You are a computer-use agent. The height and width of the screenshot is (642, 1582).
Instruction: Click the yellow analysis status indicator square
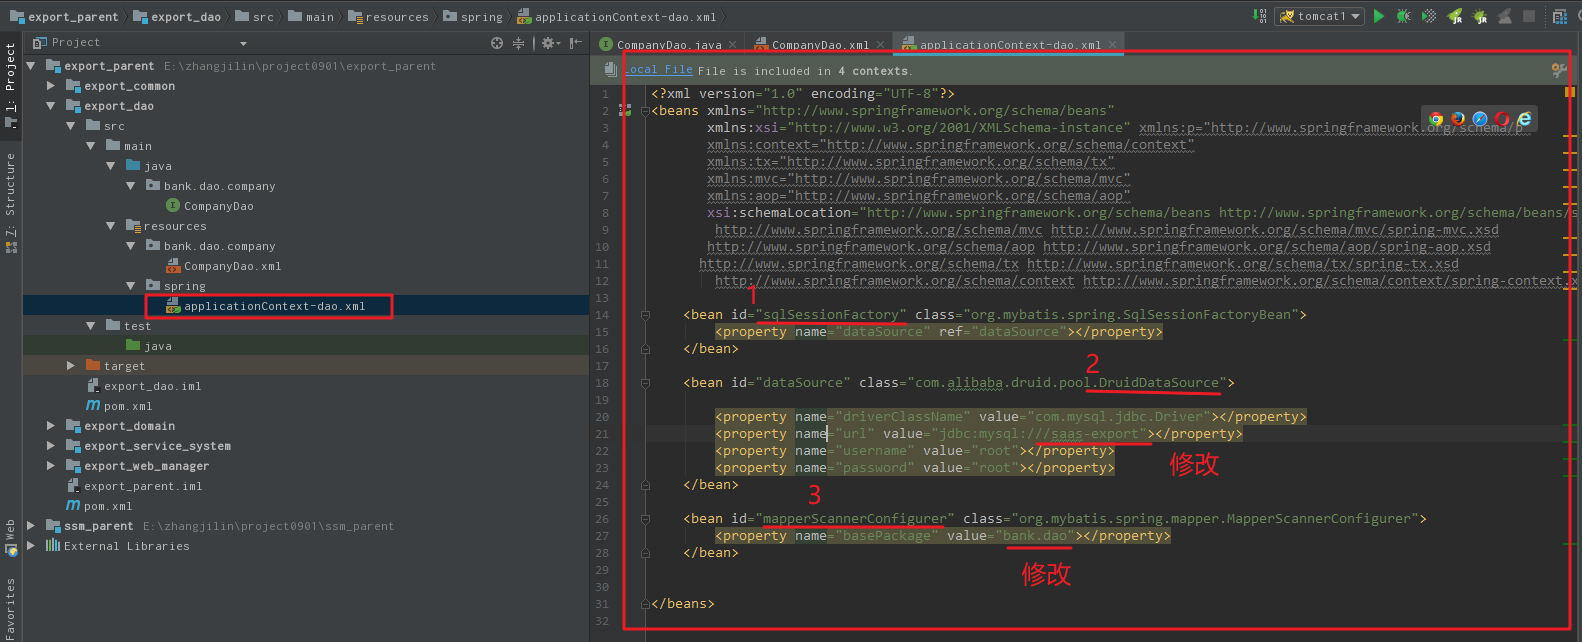pyautogui.click(x=1569, y=92)
